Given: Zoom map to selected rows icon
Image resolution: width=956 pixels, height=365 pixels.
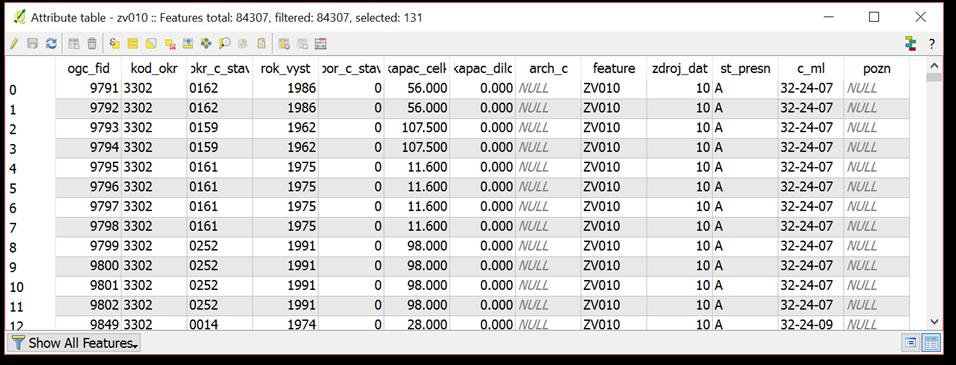Looking at the screenshot, I should tap(225, 43).
